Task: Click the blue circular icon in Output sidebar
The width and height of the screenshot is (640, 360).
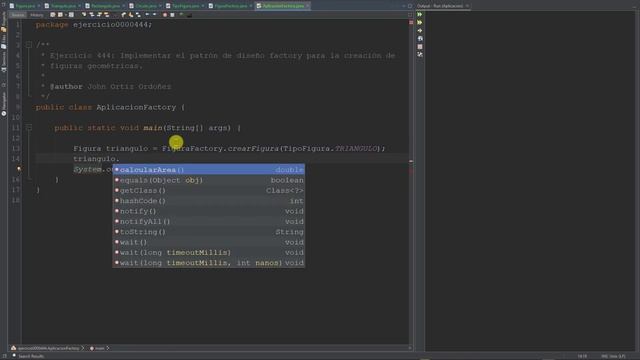Action: click(x=420, y=38)
